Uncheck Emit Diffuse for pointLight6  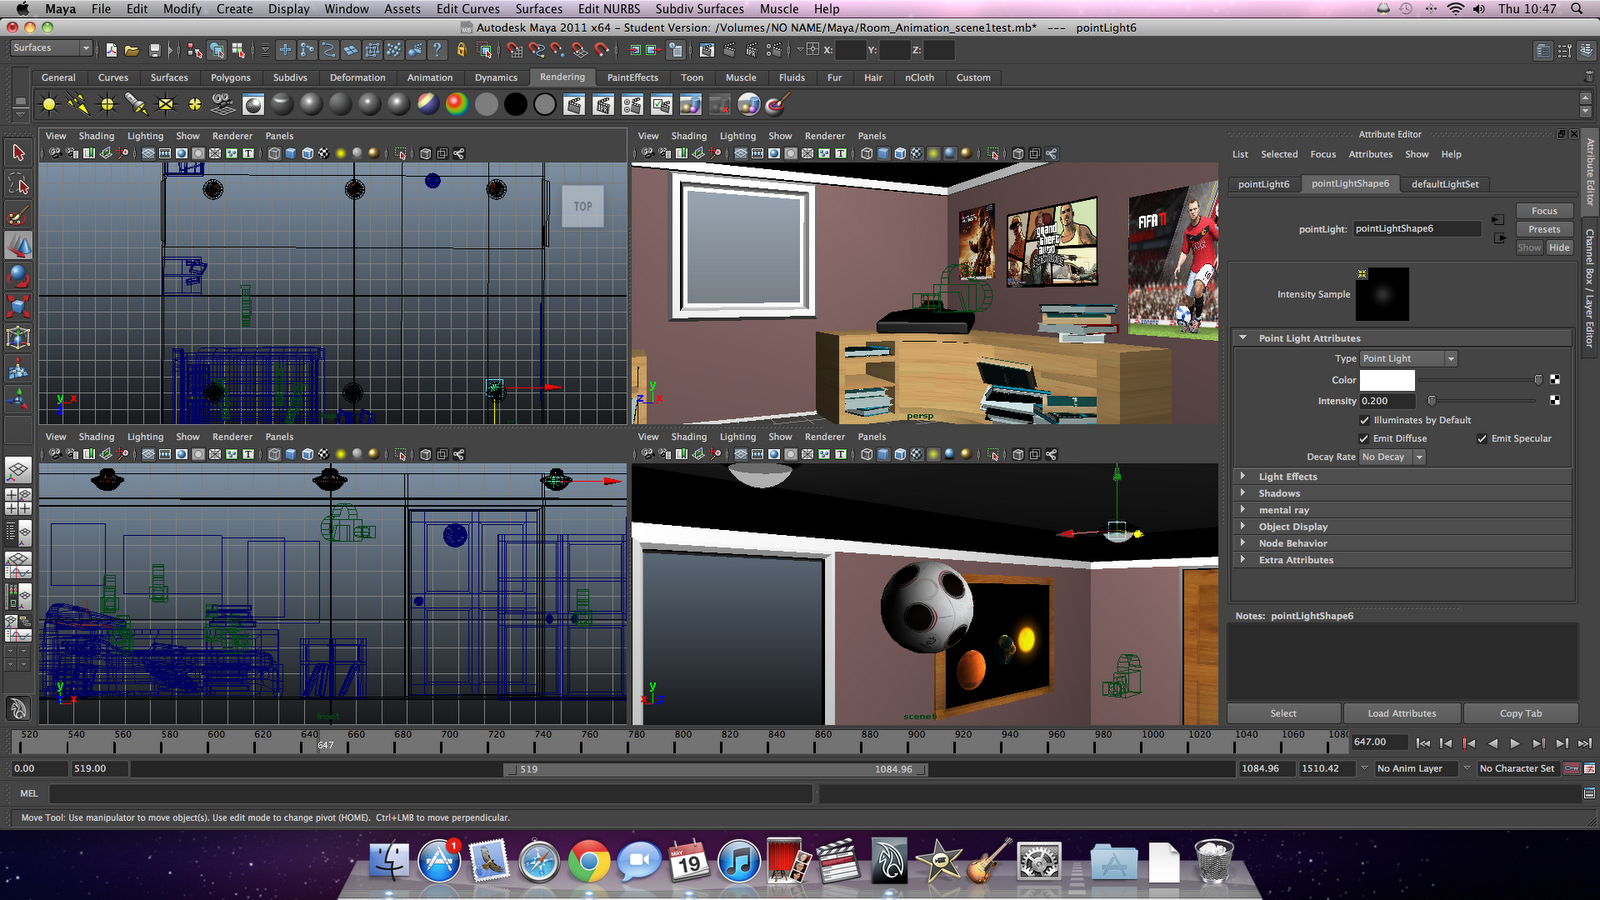[x=1365, y=438]
